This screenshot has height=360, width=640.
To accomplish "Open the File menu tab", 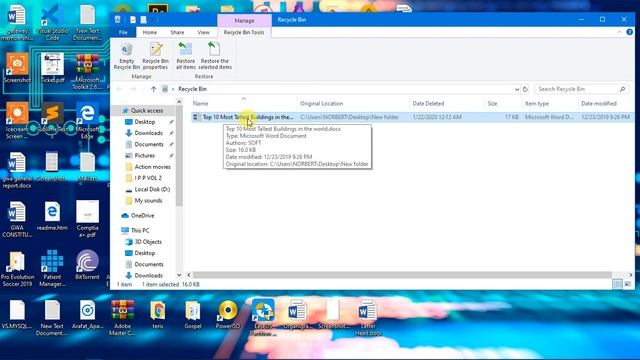I will click(123, 32).
